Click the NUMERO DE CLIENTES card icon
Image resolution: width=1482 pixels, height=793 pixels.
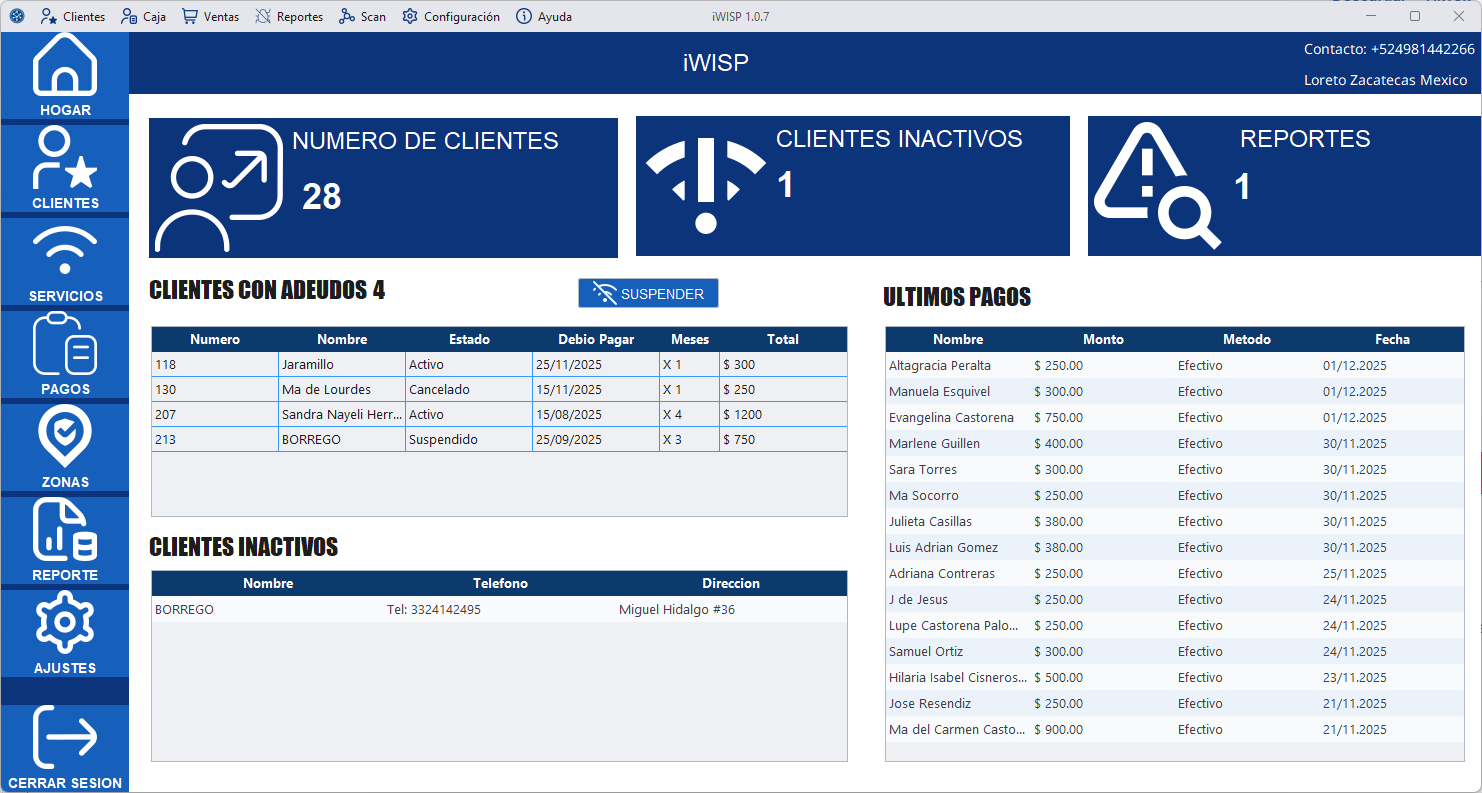pyautogui.click(x=215, y=186)
